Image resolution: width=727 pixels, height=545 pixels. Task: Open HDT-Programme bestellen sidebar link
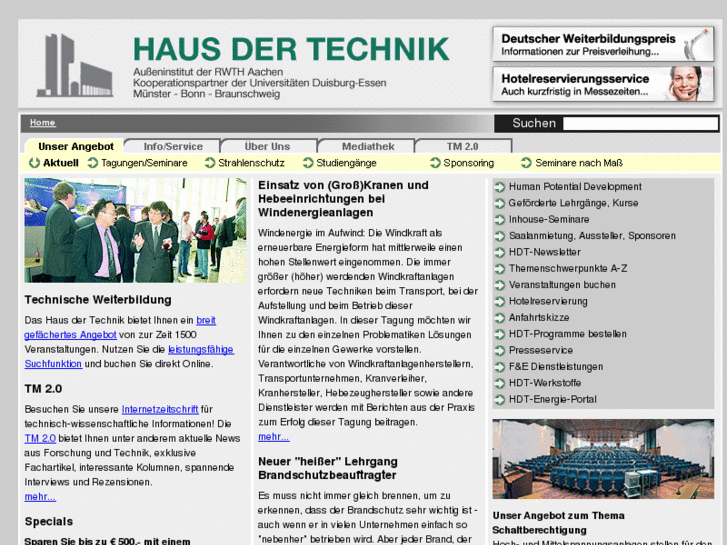pos(568,334)
